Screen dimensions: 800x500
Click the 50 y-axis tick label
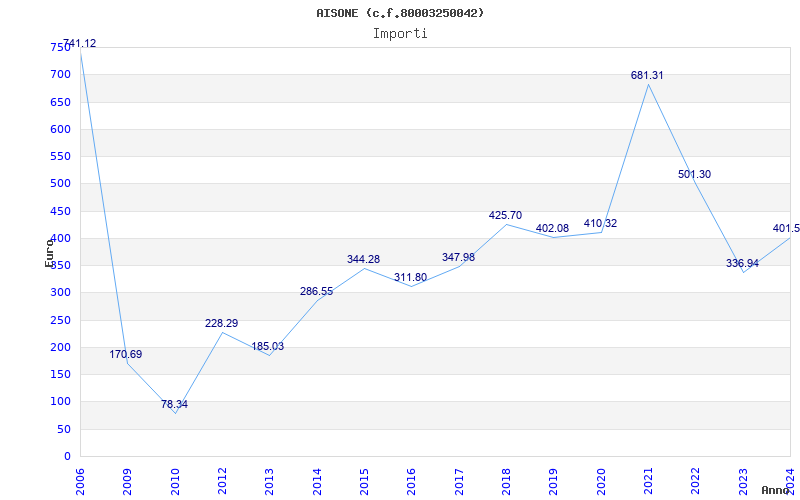click(64, 430)
